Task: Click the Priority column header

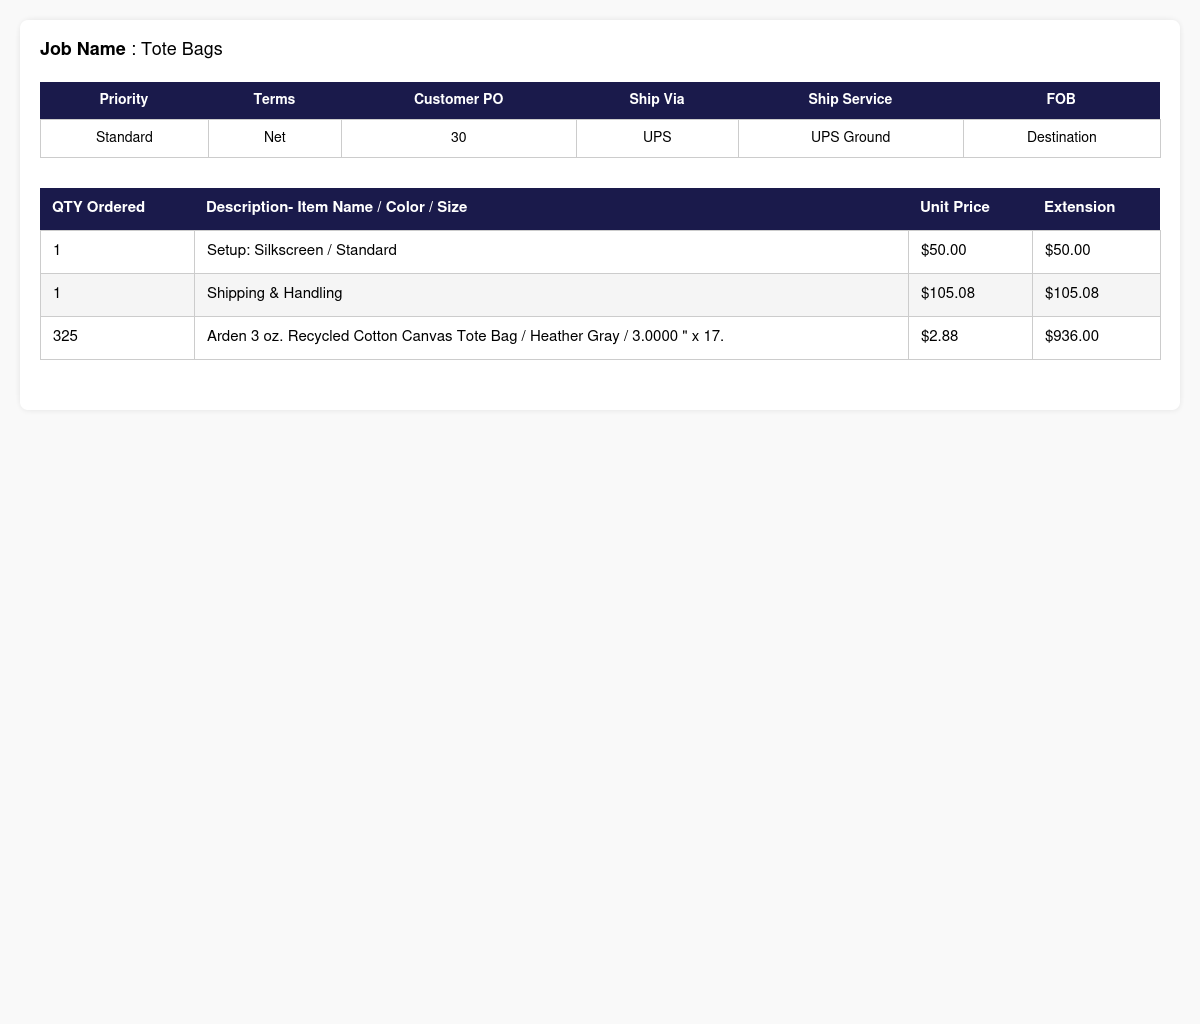Action: 124,100
